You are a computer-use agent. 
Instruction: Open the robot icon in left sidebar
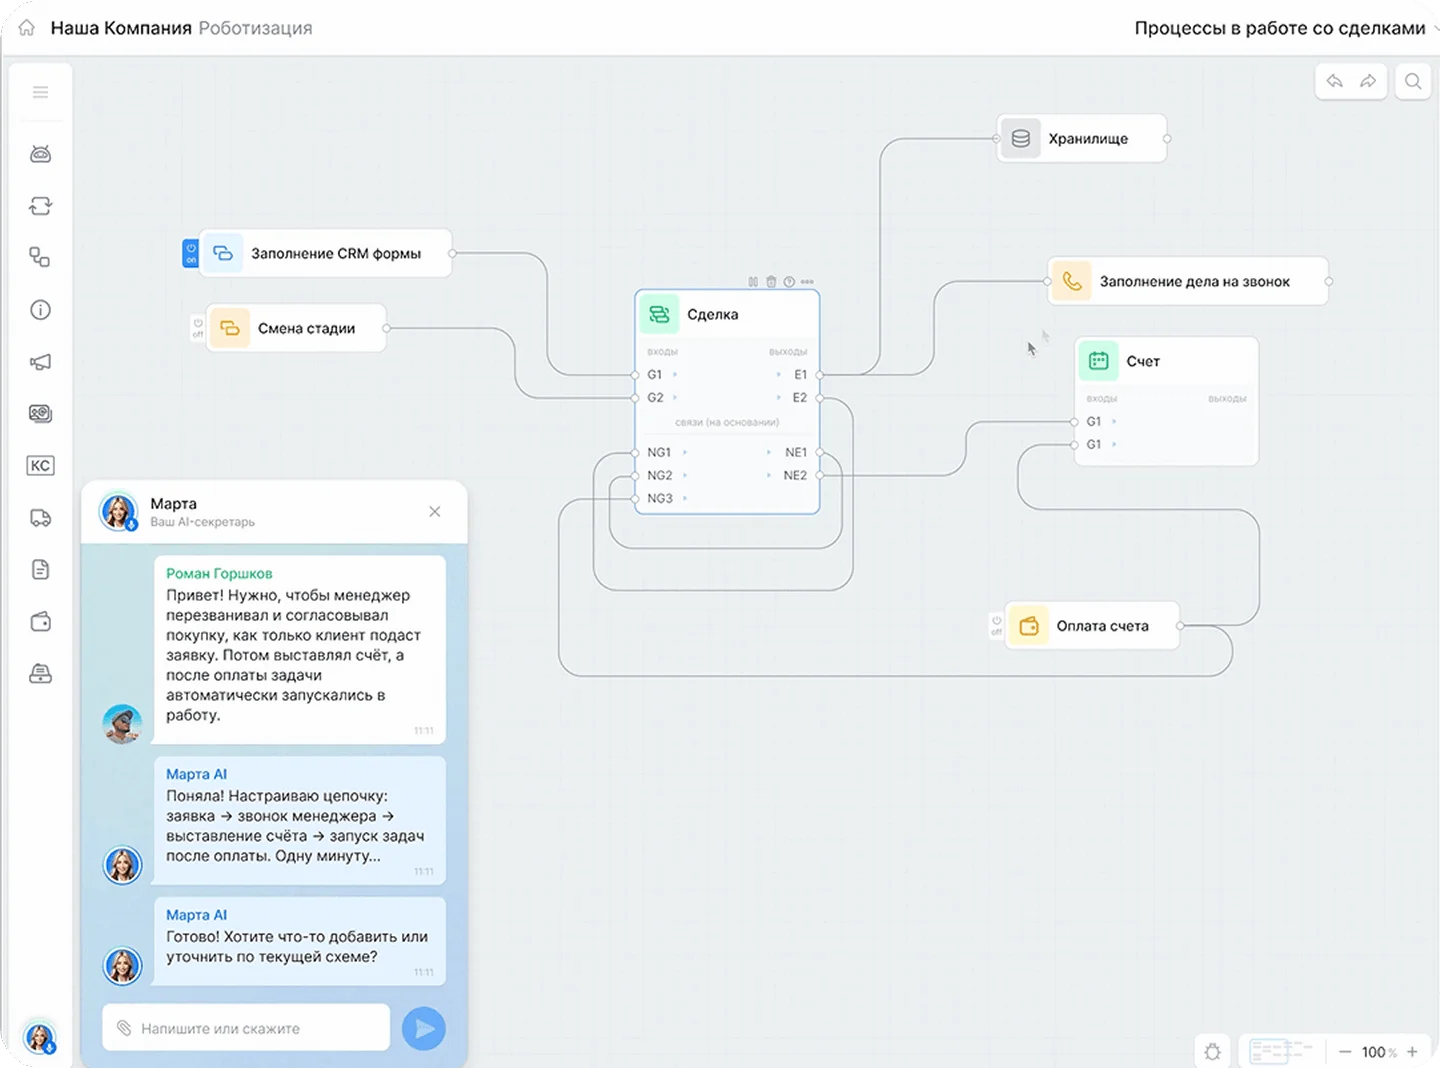[x=40, y=154]
